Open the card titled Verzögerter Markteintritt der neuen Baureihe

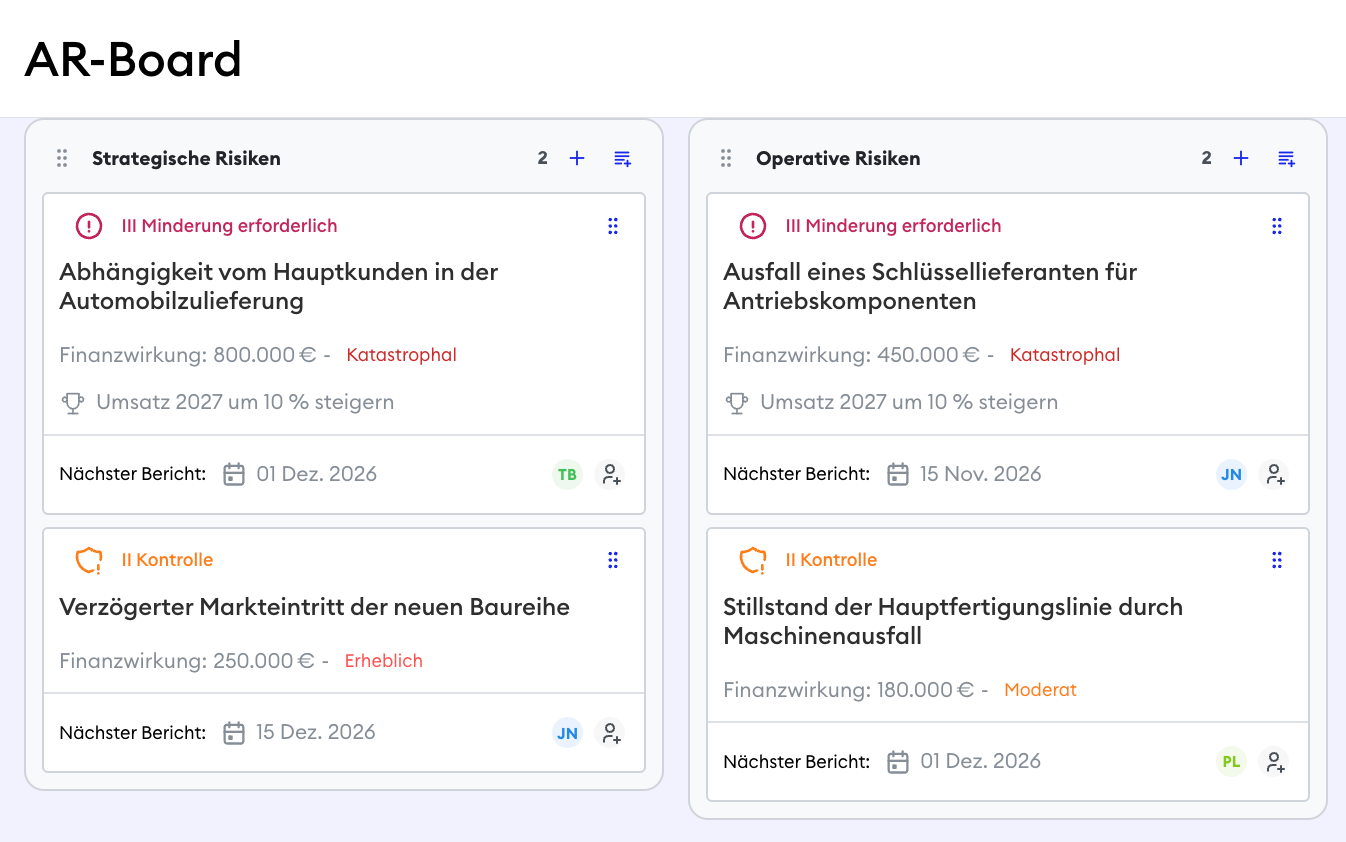(x=315, y=607)
